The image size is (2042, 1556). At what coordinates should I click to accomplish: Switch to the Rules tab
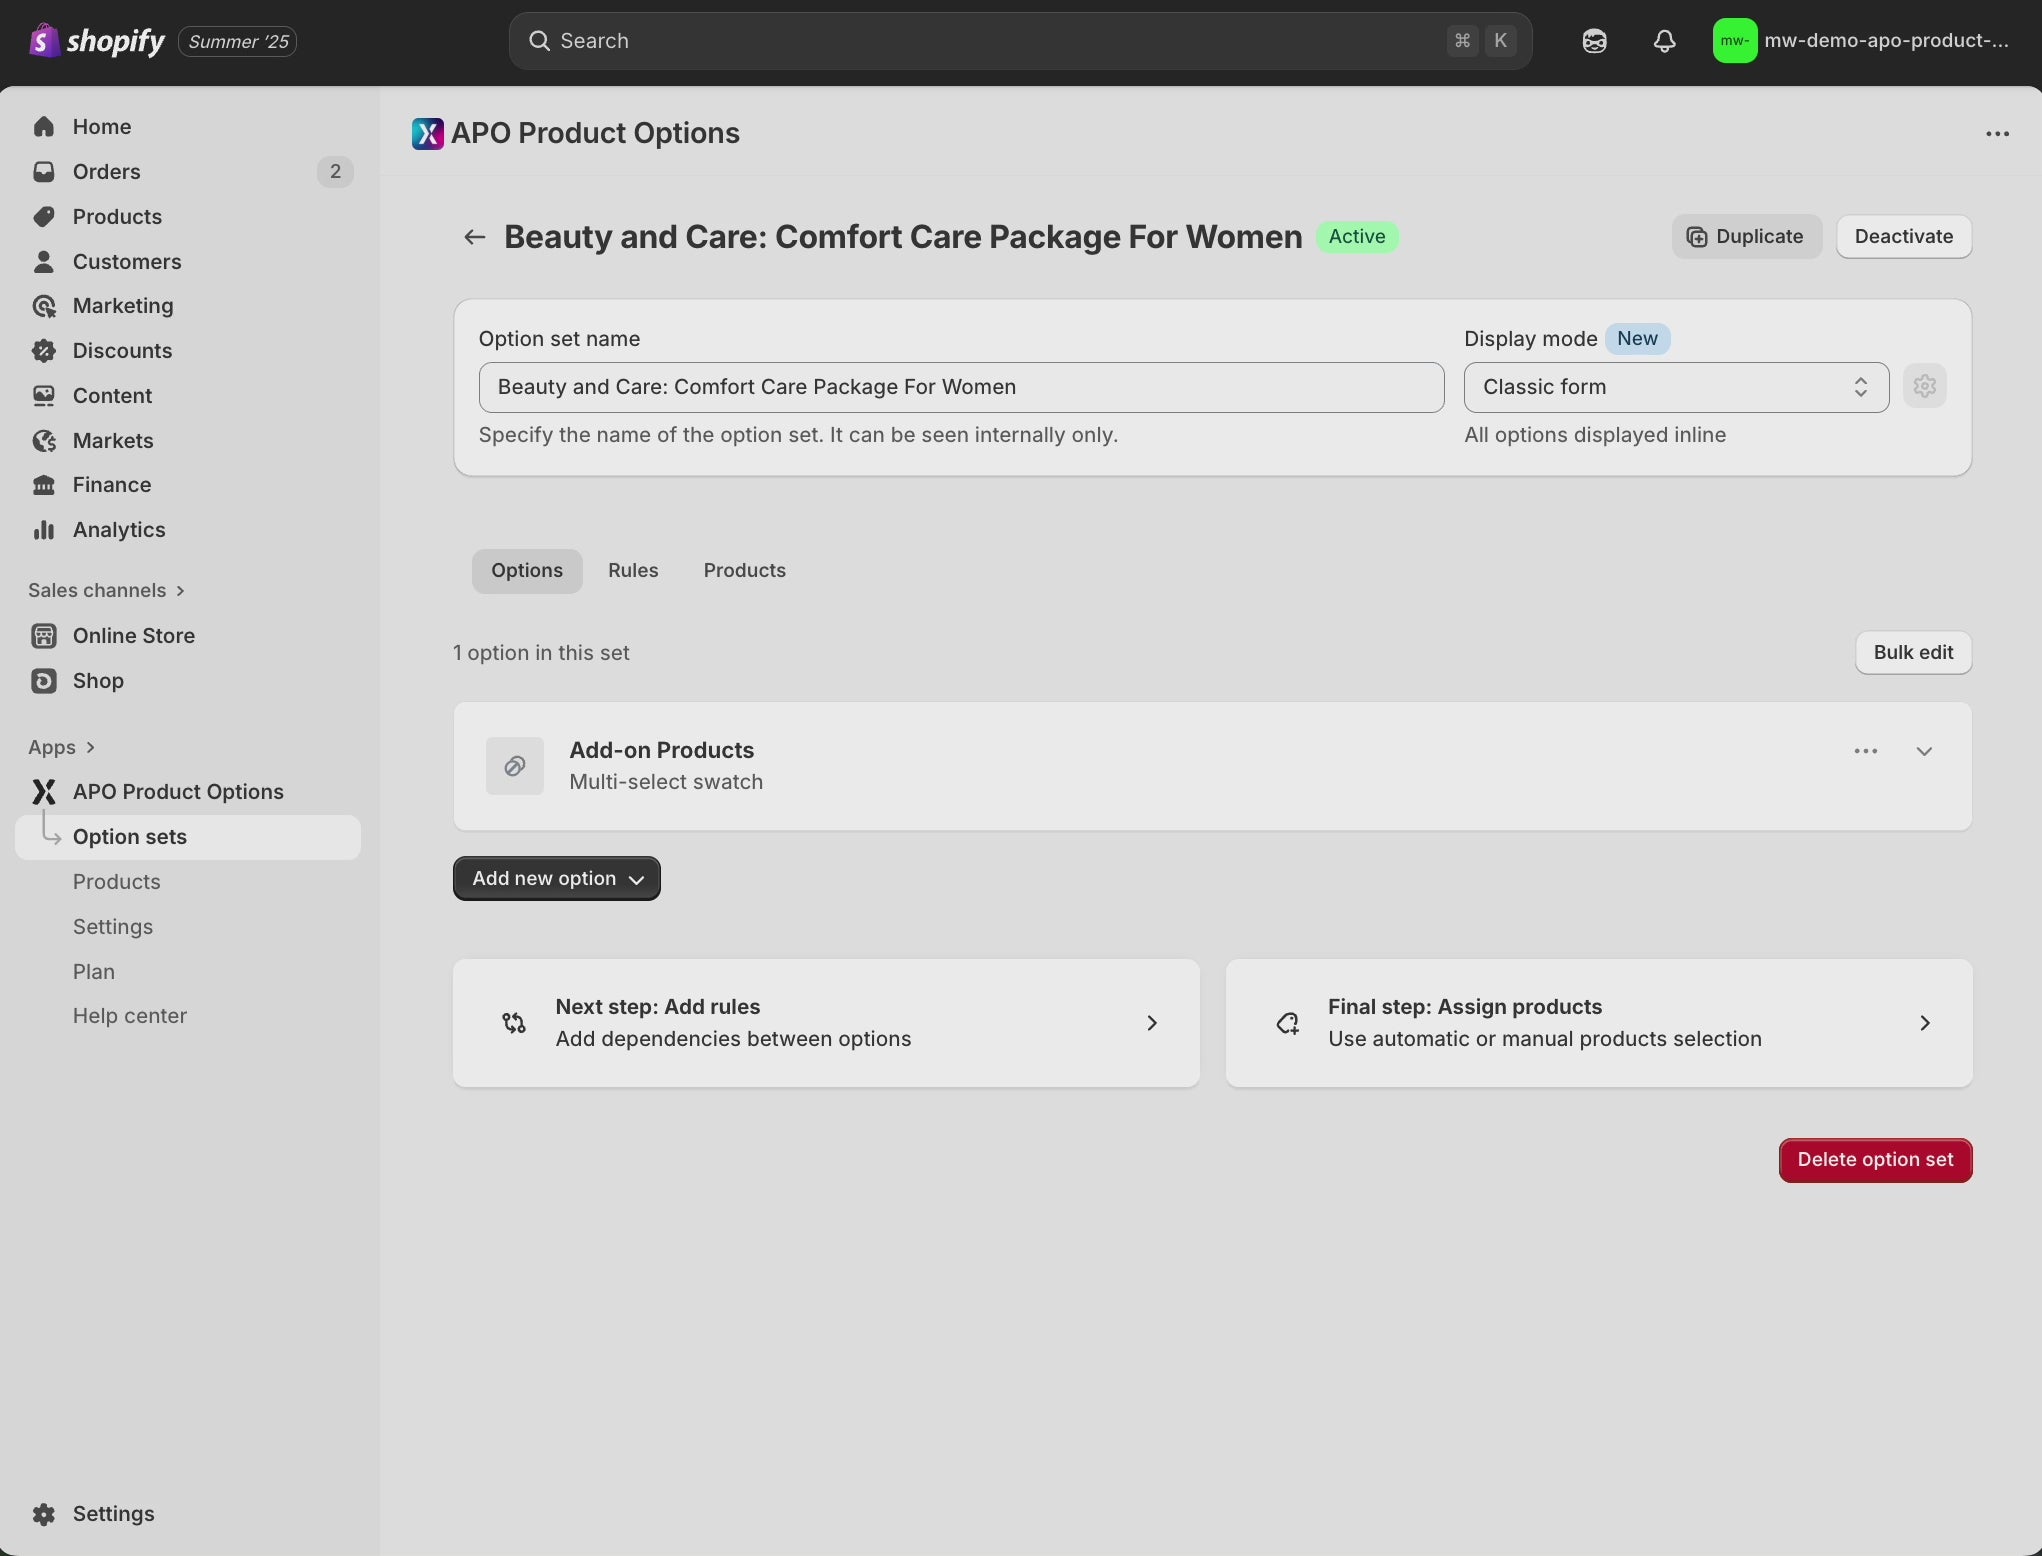point(633,571)
